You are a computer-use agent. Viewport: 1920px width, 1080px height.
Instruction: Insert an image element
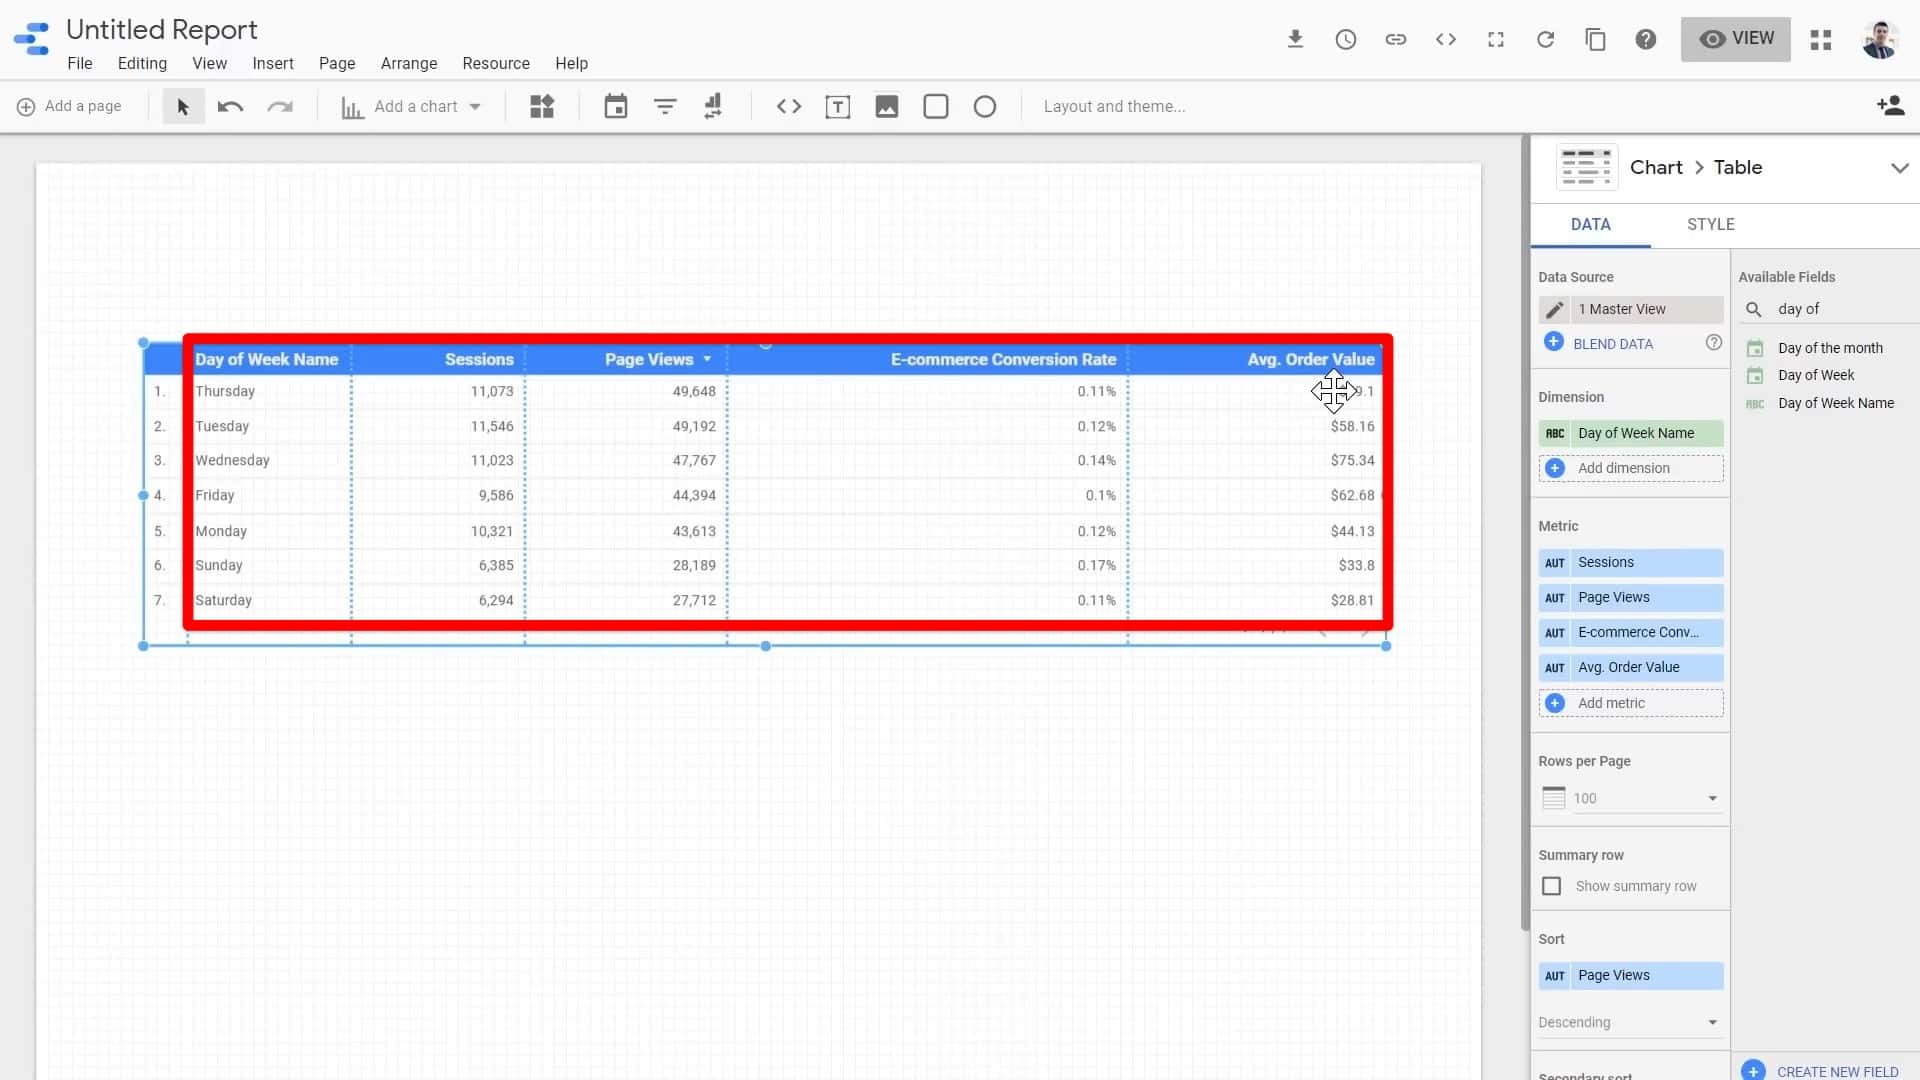(x=887, y=106)
